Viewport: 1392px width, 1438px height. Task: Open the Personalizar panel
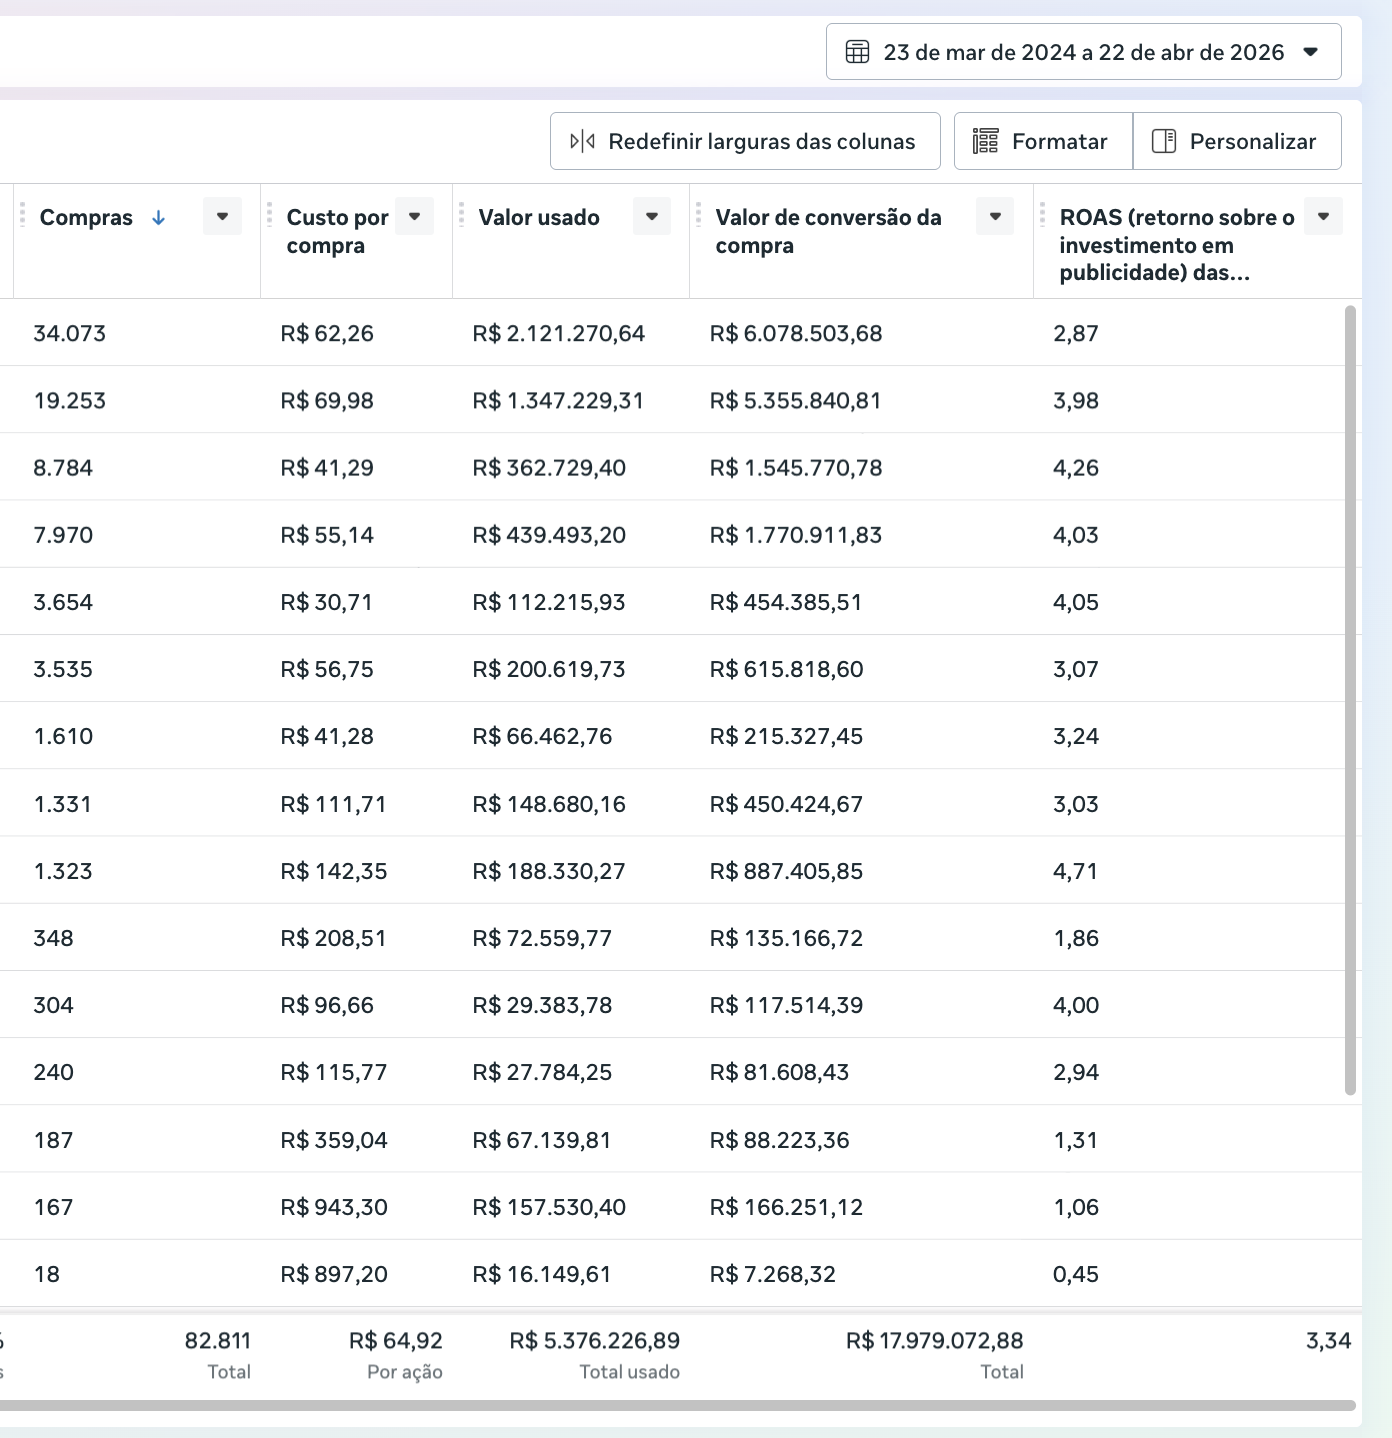coord(1237,141)
